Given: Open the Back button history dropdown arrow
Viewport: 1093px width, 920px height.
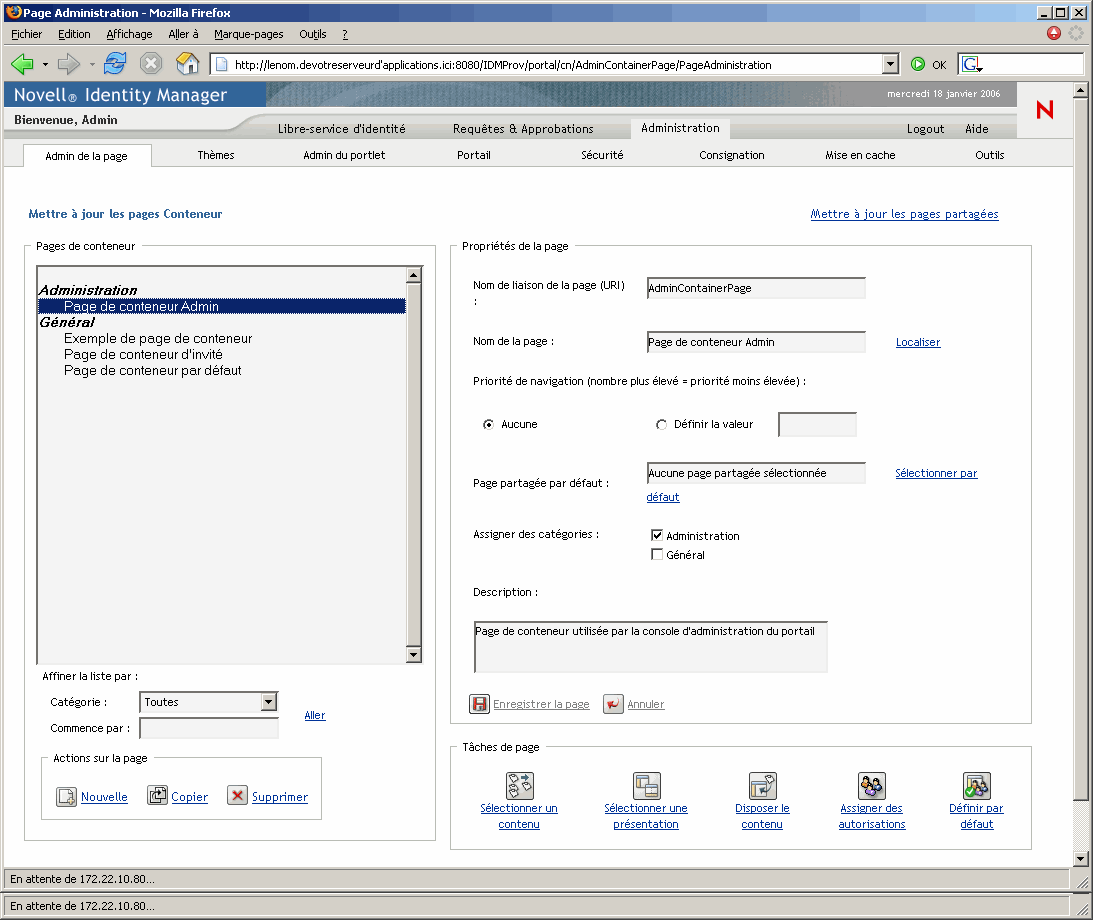Looking at the screenshot, I should (45, 65).
